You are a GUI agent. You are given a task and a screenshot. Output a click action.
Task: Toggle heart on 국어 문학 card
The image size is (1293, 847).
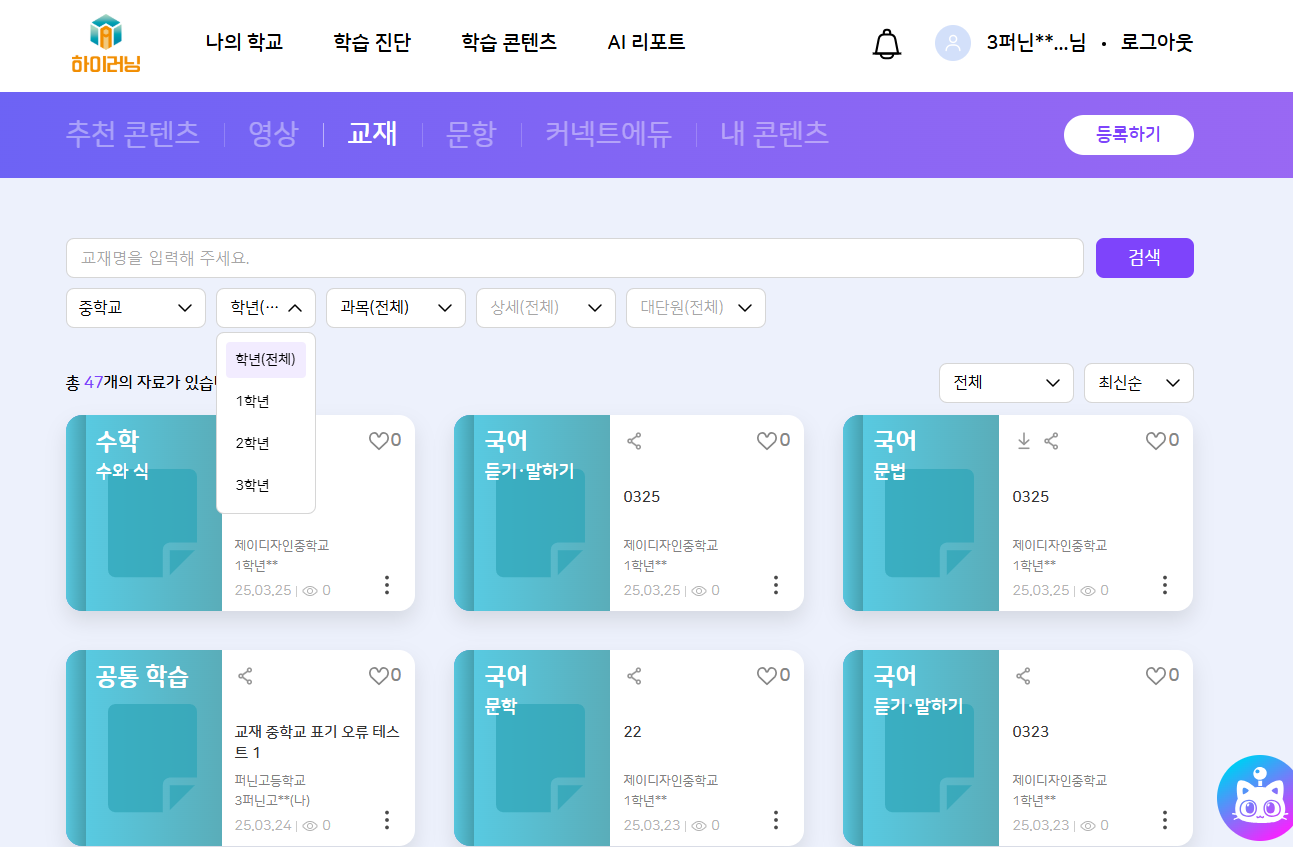pyautogui.click(x=766, y=676)
